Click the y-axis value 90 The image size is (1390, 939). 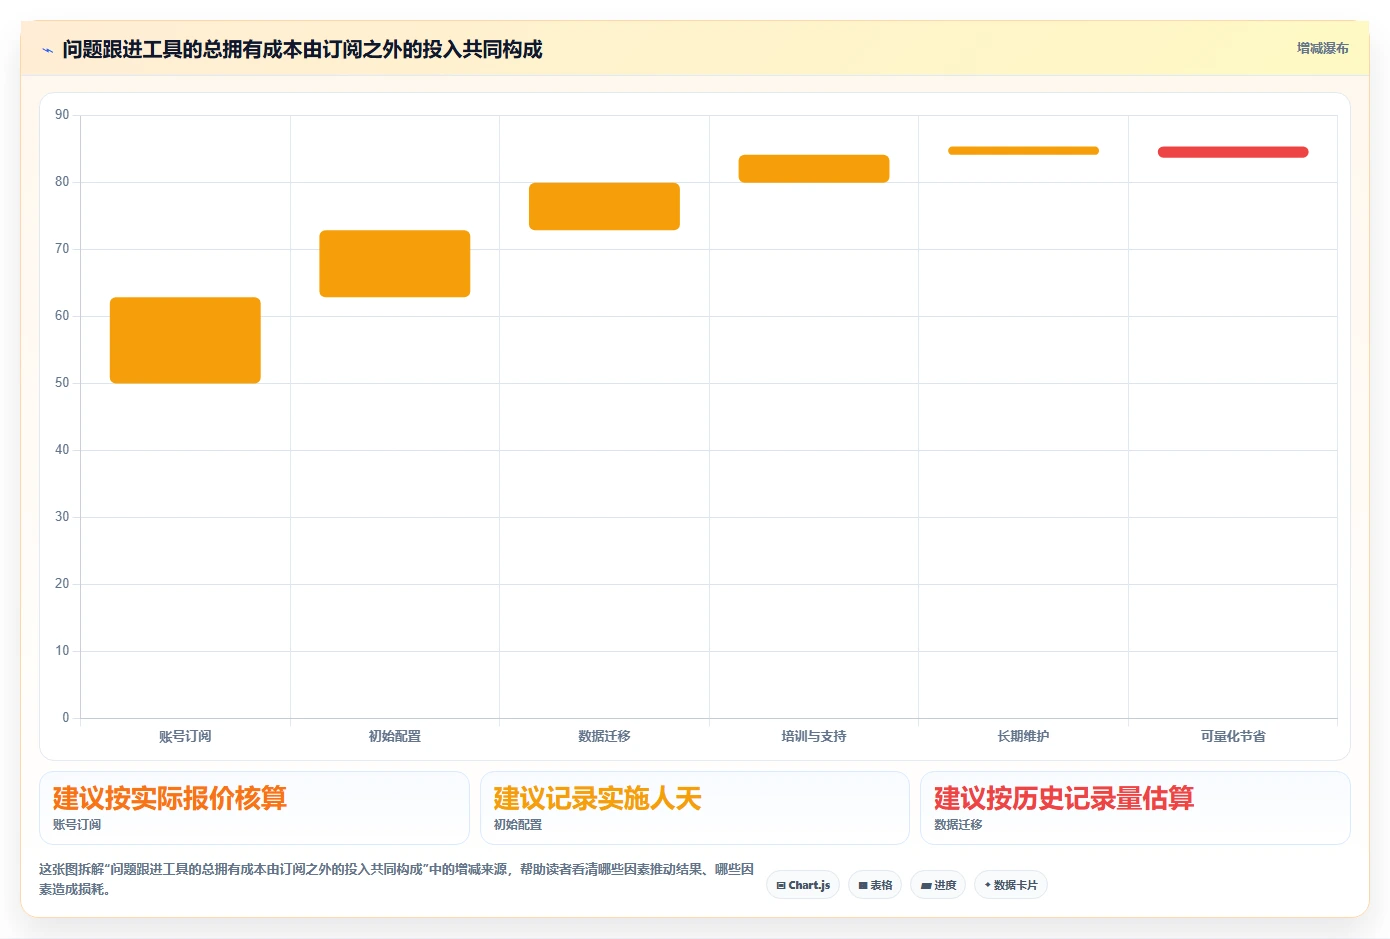62,115
